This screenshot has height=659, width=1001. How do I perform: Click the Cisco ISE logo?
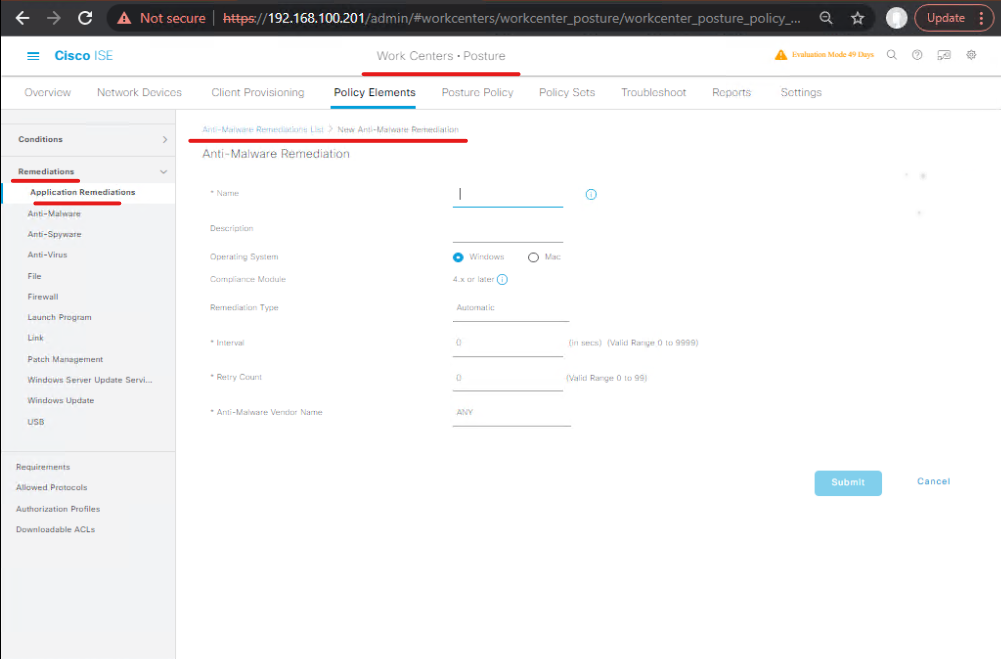tap(84, 56)
